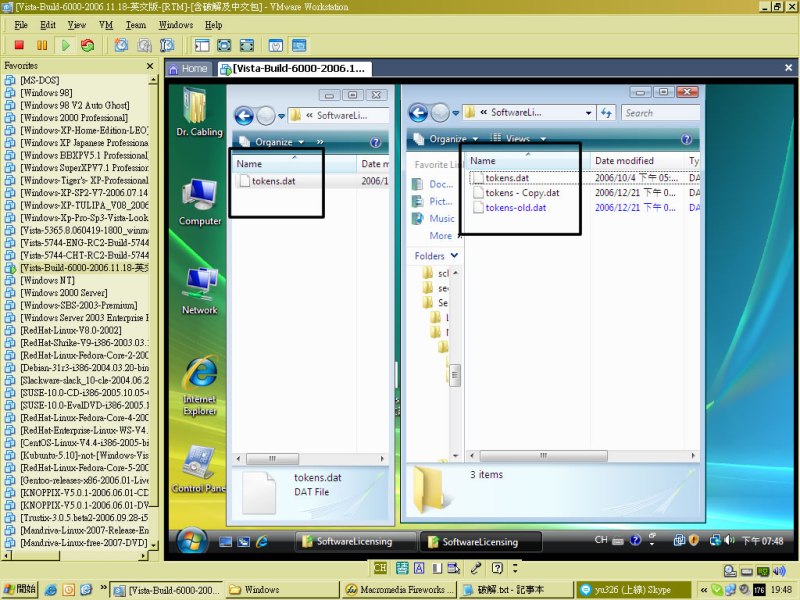Click the Suspend VM toolbar button

click(42, 45)
